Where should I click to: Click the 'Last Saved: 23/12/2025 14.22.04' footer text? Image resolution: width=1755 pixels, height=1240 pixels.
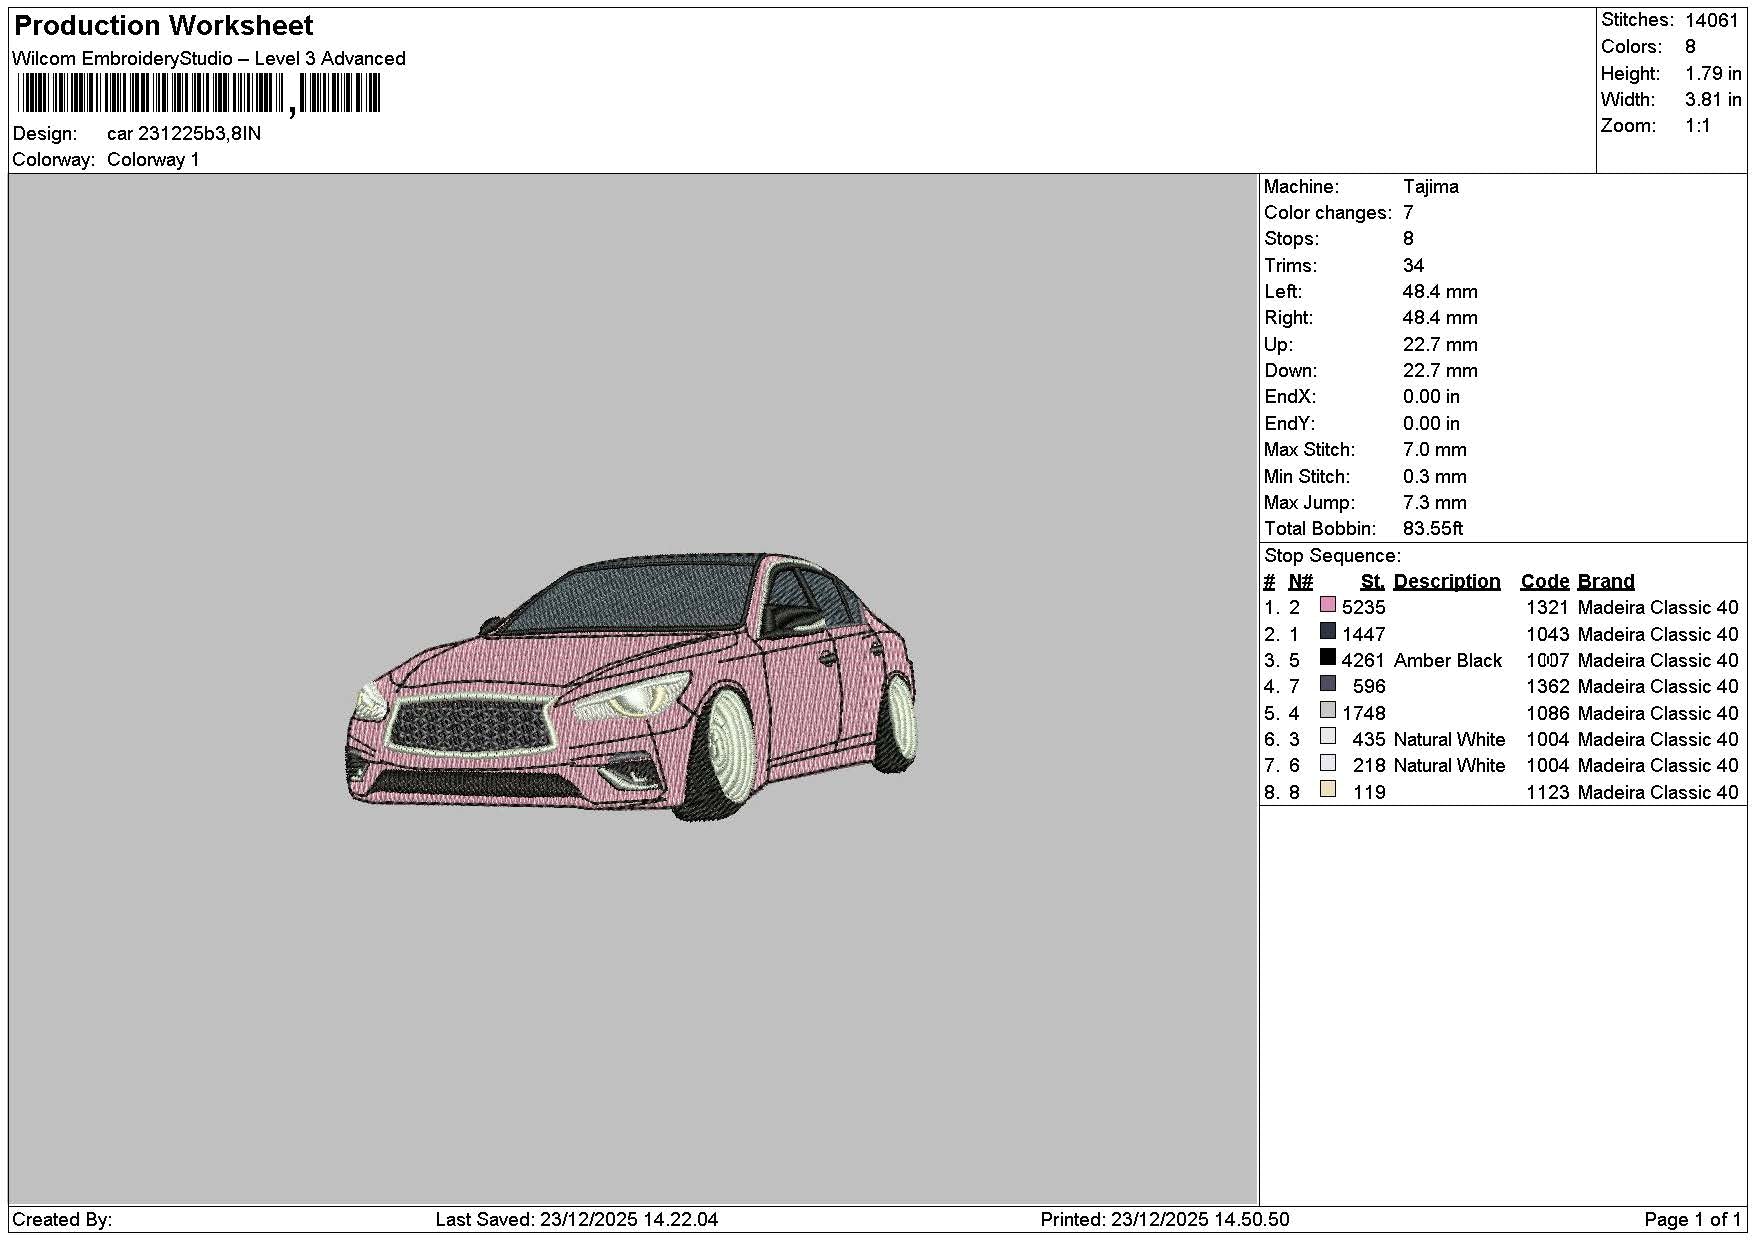pos(576,1220)
